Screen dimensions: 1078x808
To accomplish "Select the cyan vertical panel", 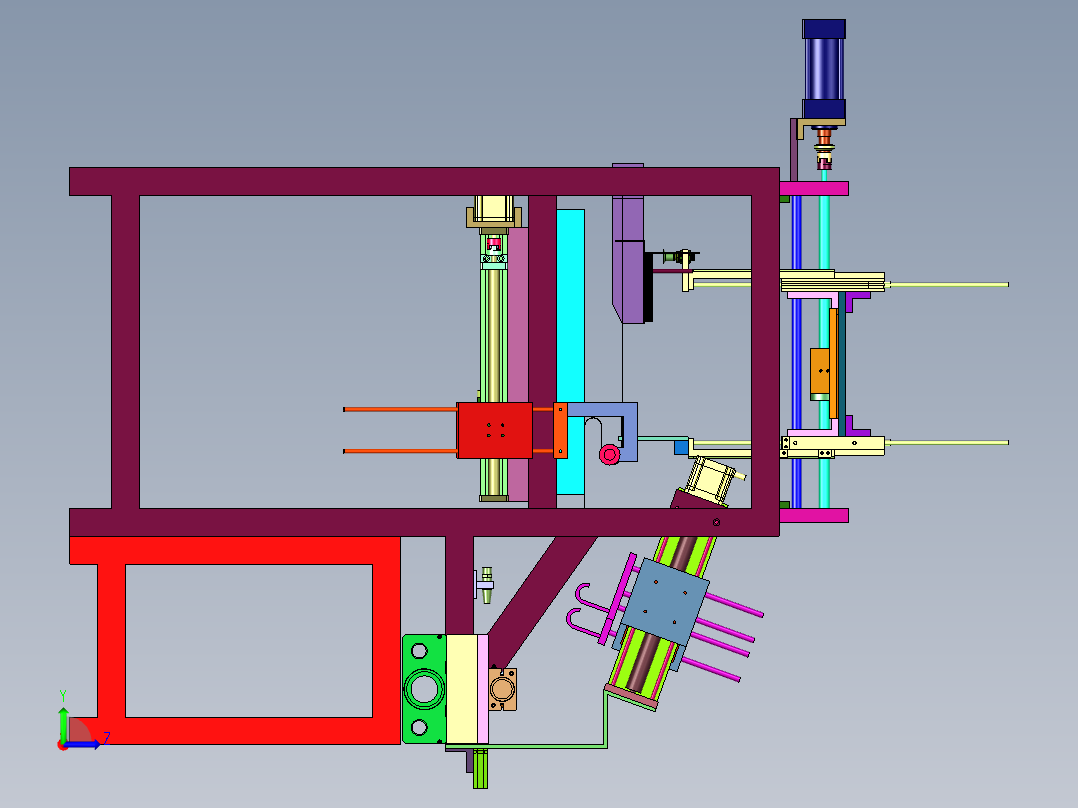I will (570, 351).
